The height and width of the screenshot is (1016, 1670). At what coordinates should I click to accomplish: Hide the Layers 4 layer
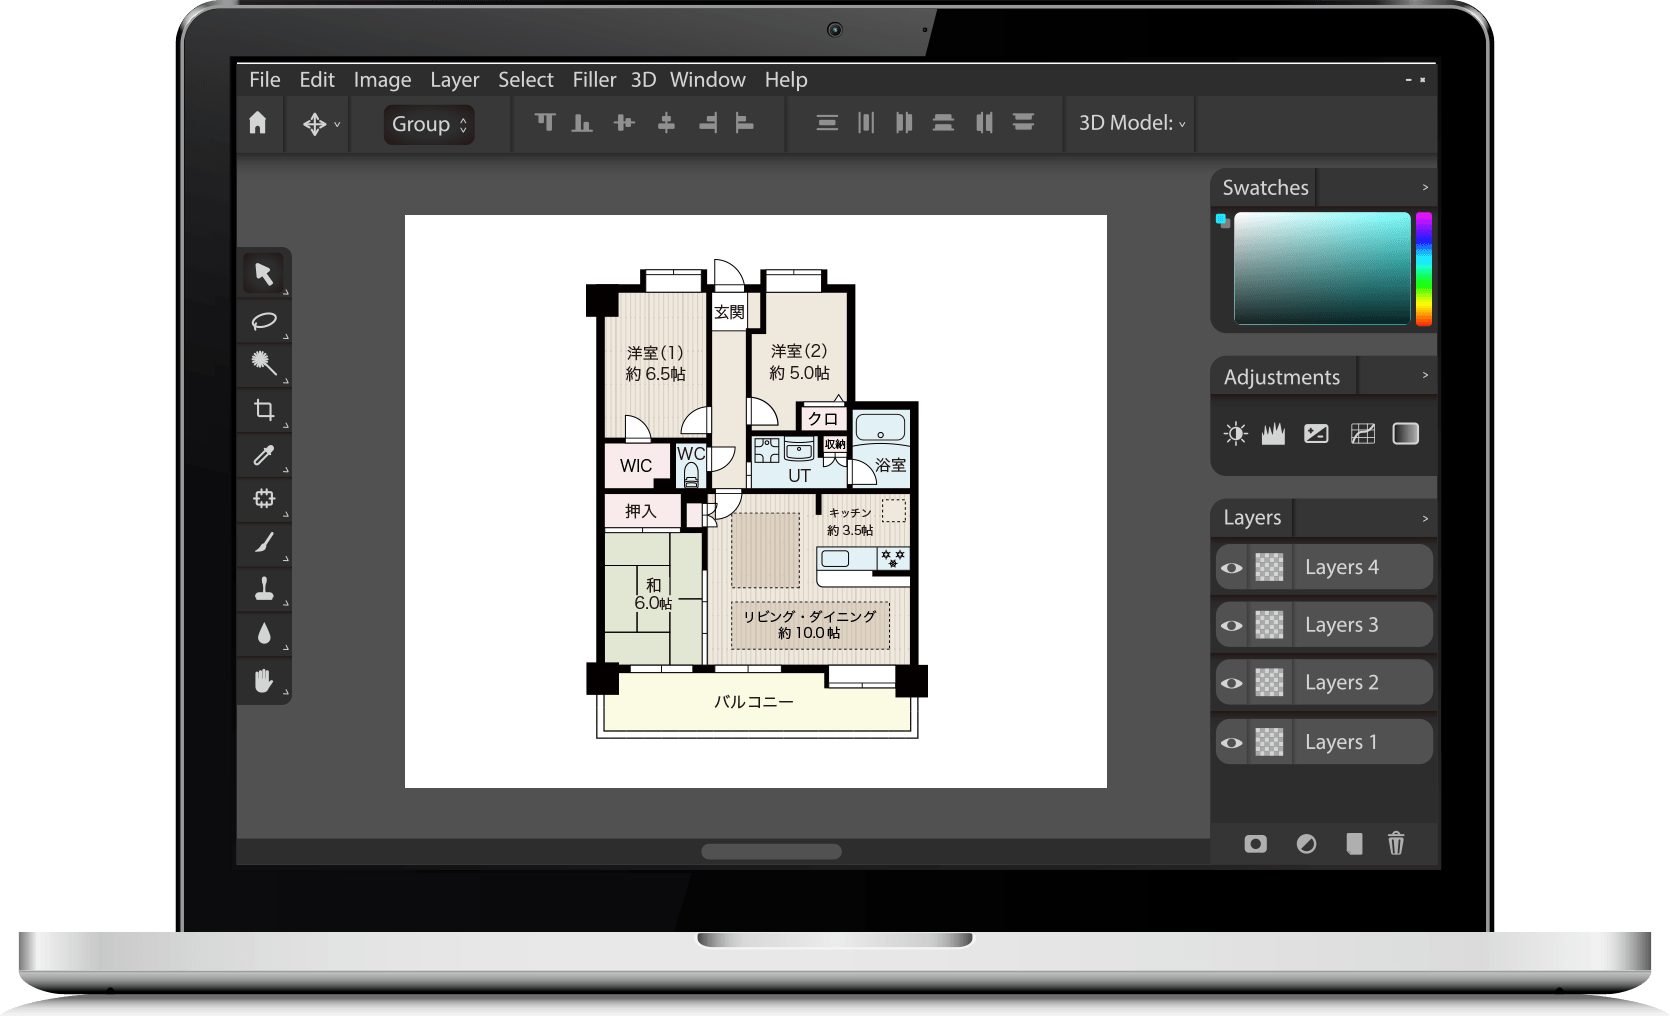[x=1231, y=568]
